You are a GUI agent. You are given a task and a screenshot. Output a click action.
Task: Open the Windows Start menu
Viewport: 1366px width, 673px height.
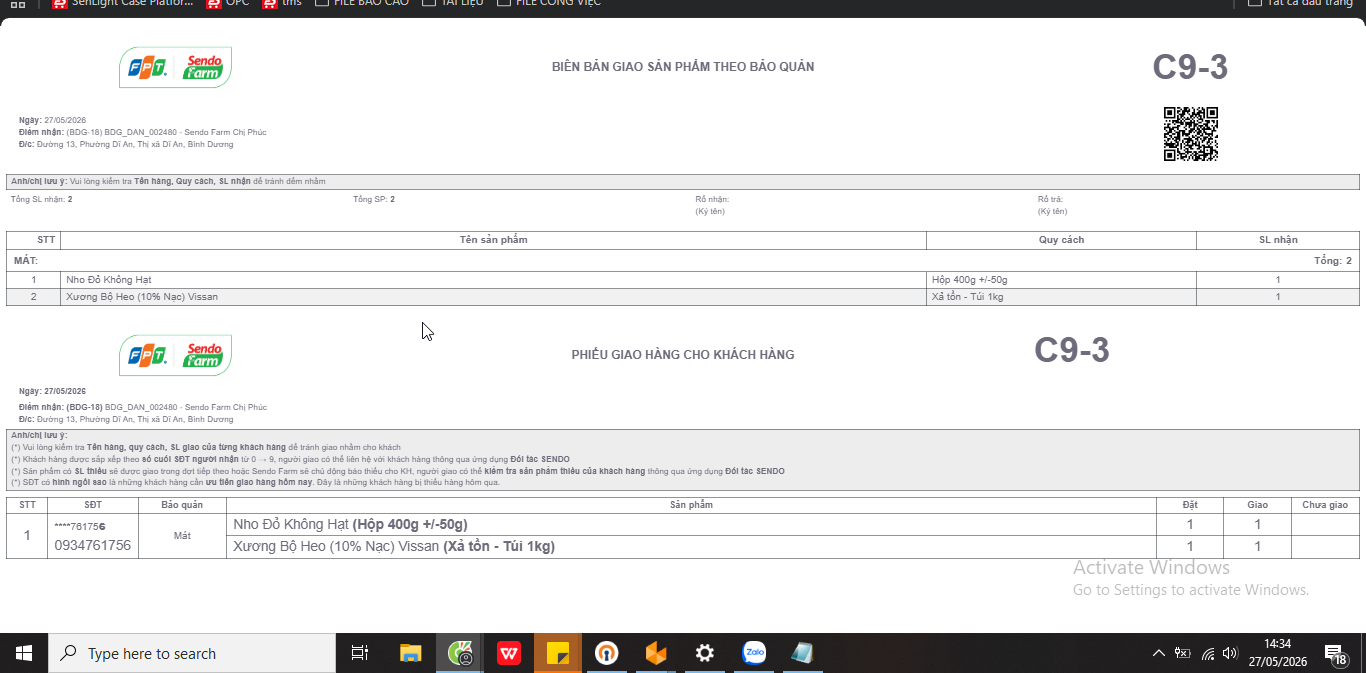tap(24, 653)
